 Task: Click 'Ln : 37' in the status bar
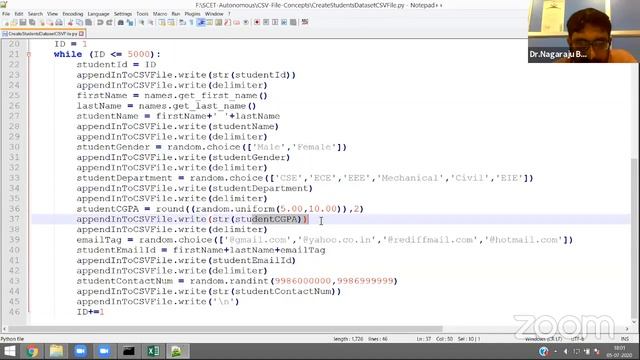(424, 339)
